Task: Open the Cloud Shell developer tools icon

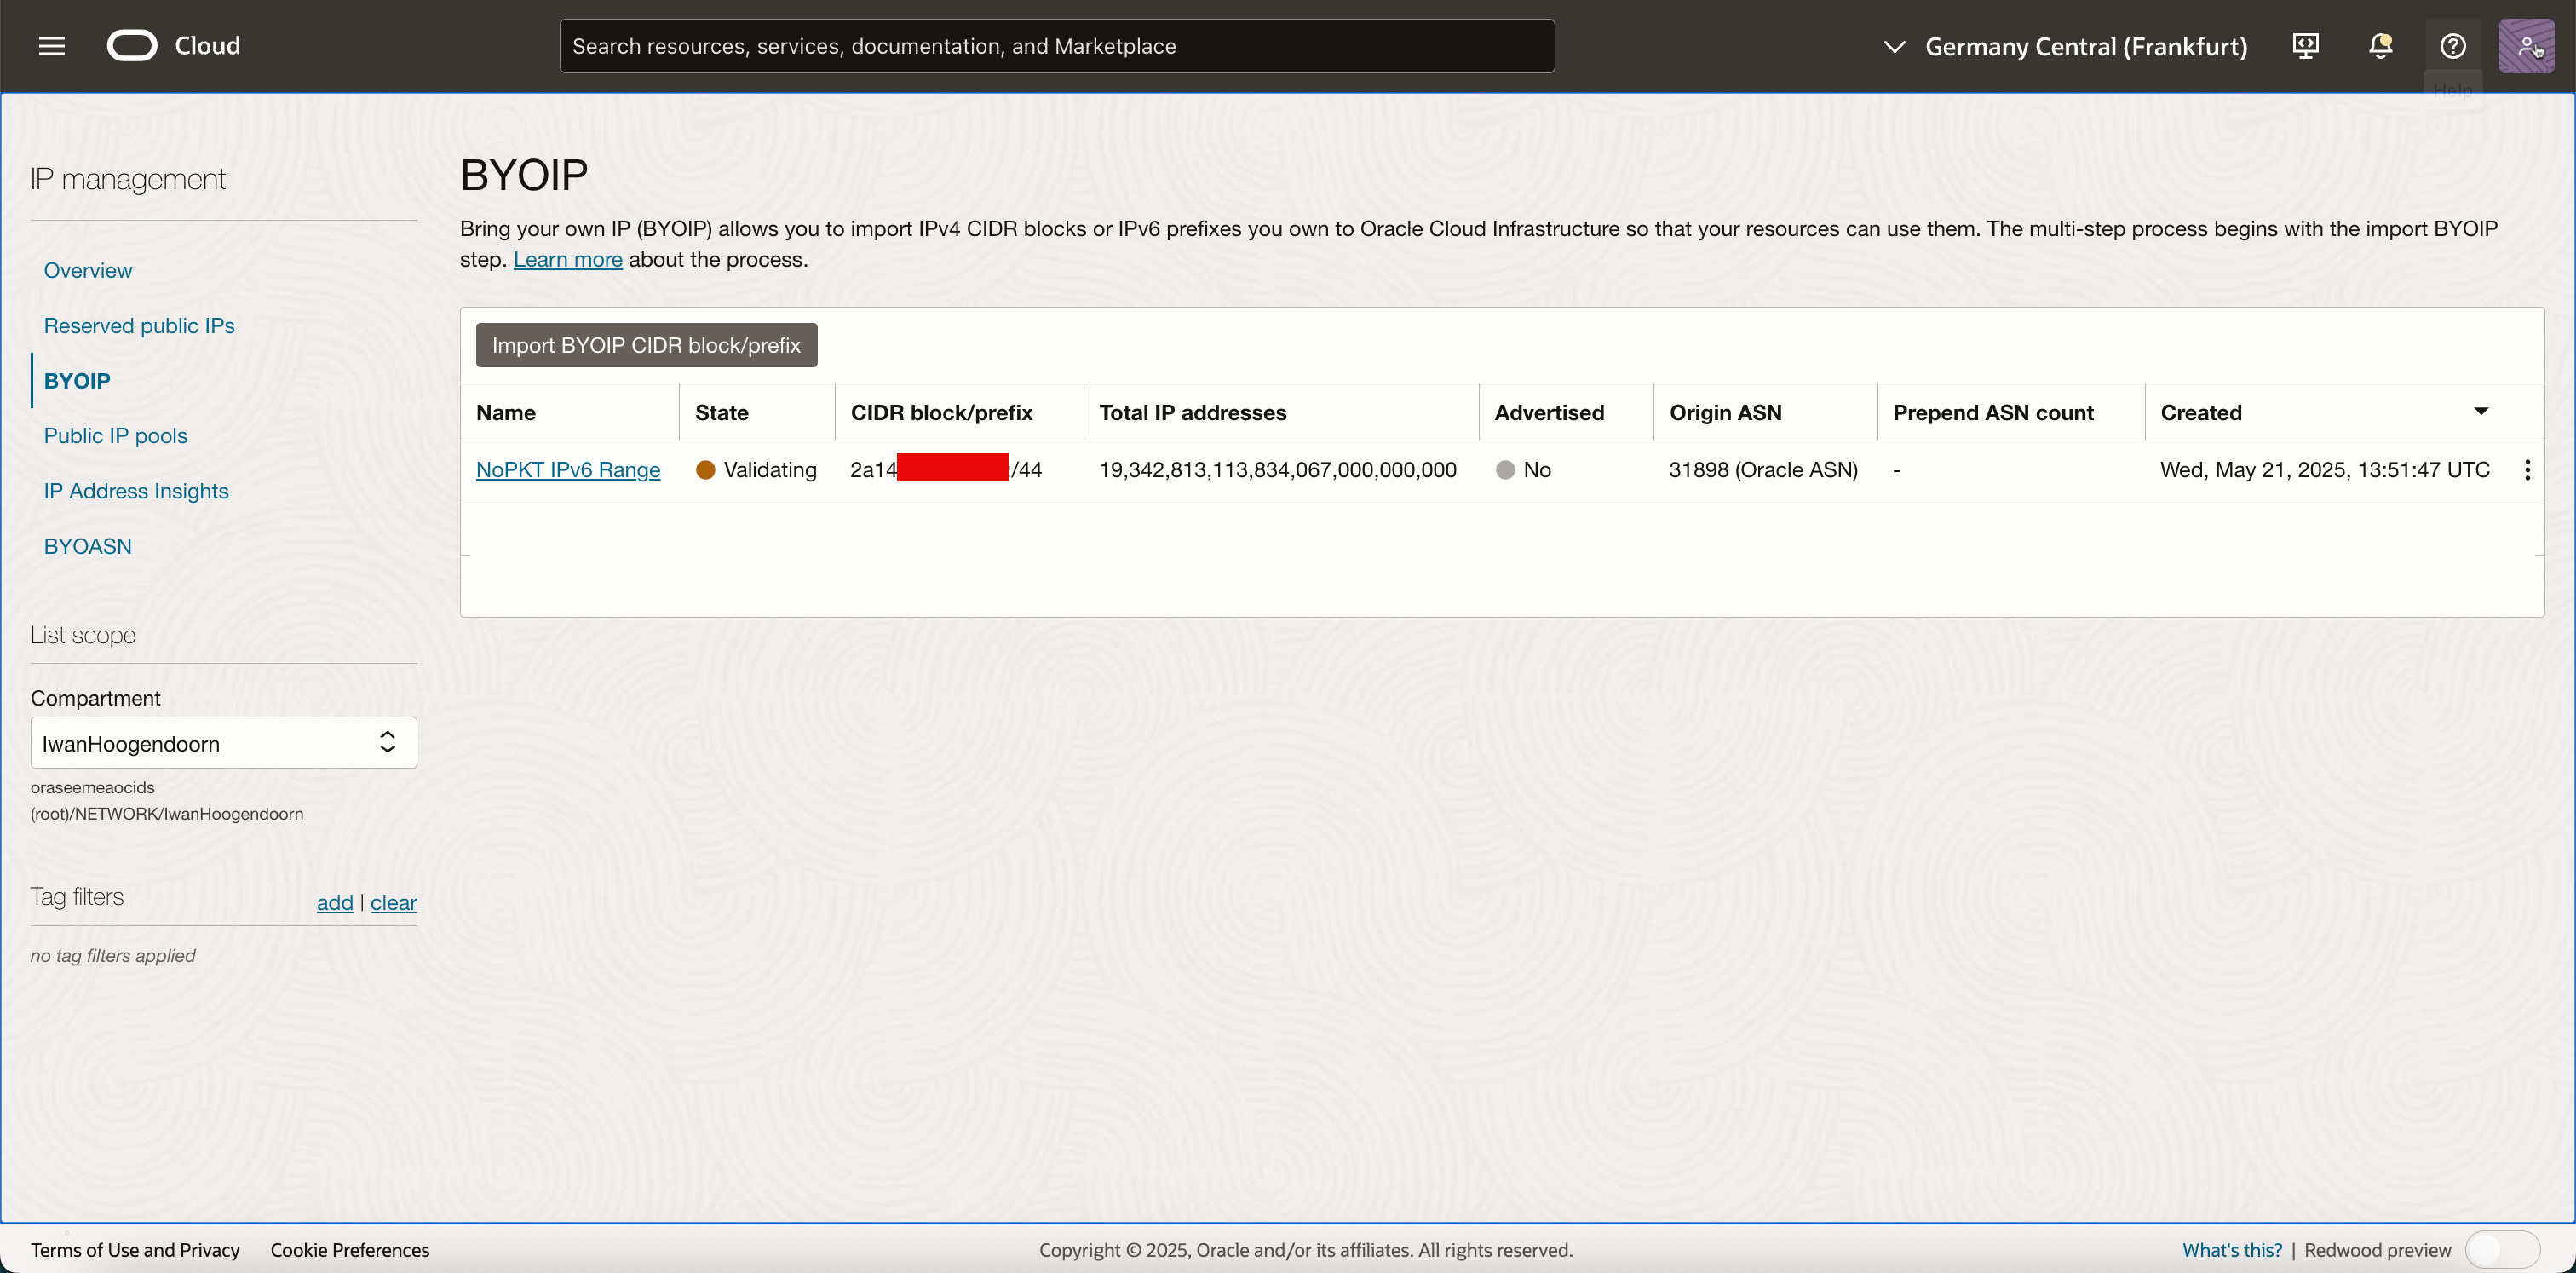Action: [x=2306, y=46]
